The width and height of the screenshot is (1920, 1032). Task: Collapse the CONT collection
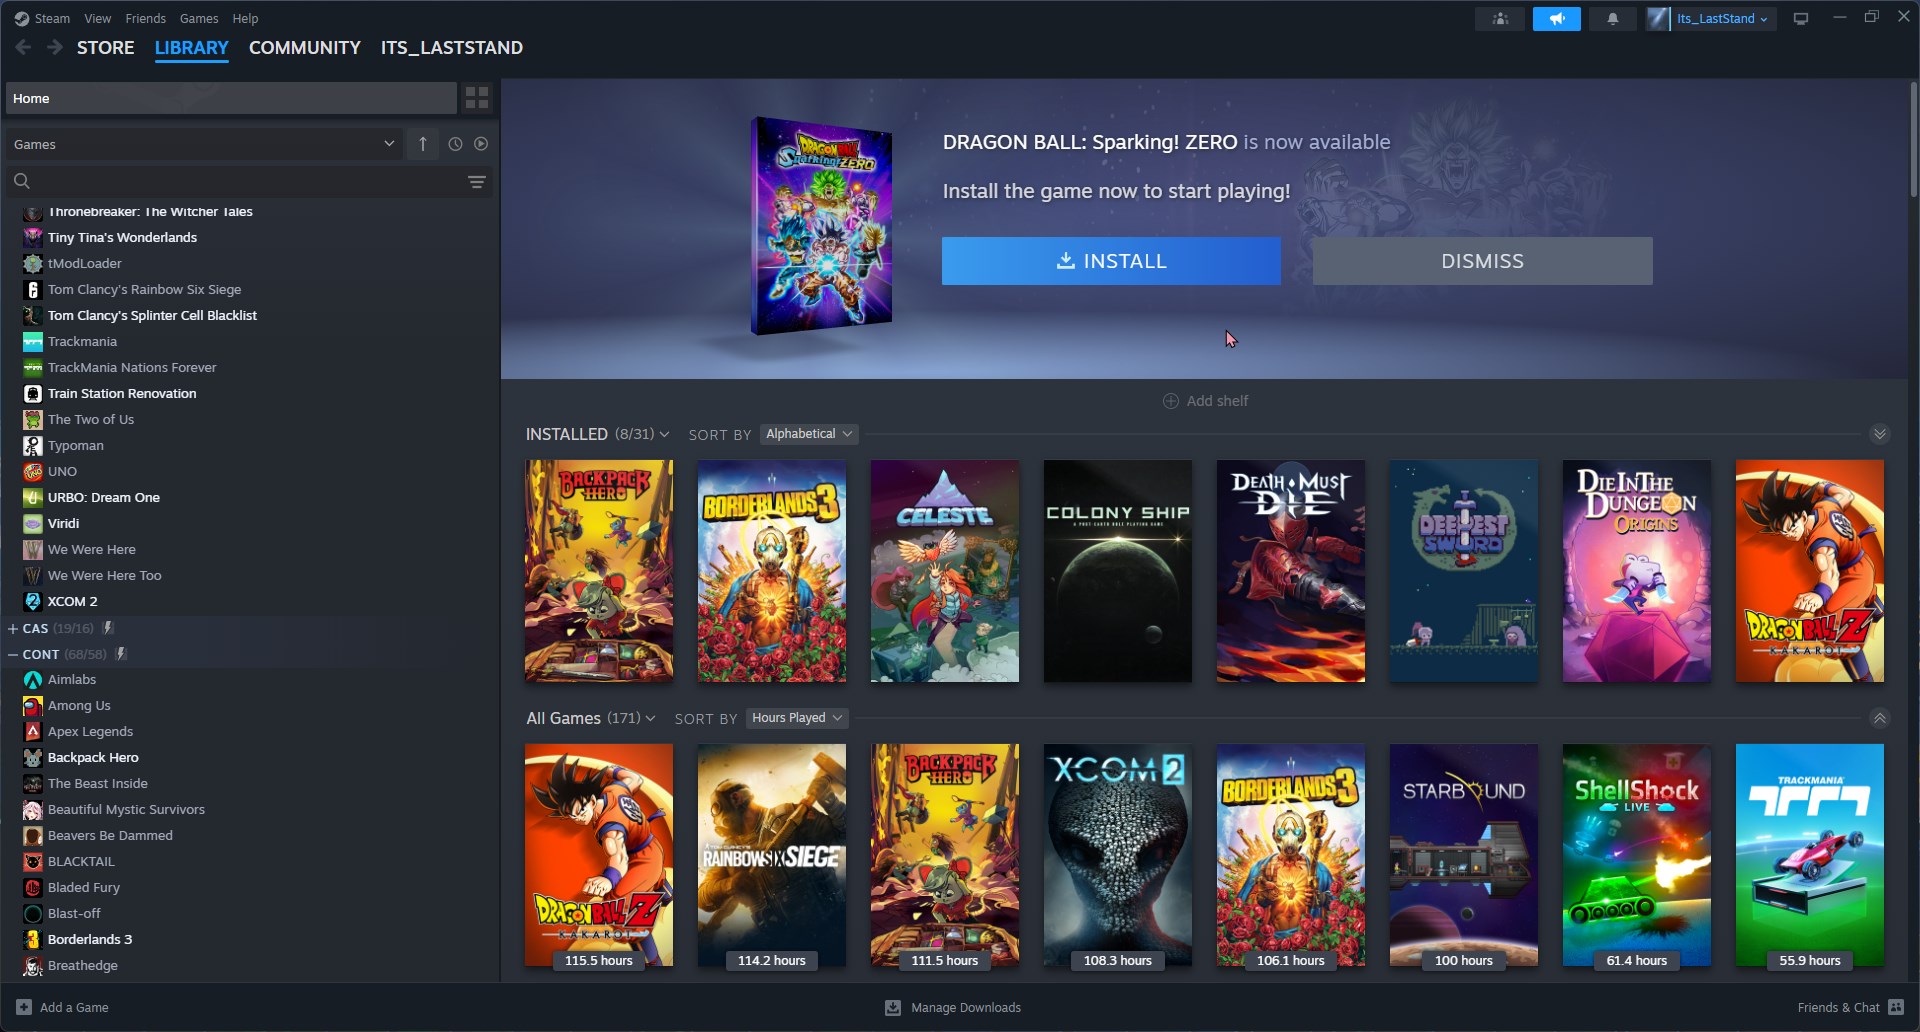pyautogui.click(x=13, y=654)
